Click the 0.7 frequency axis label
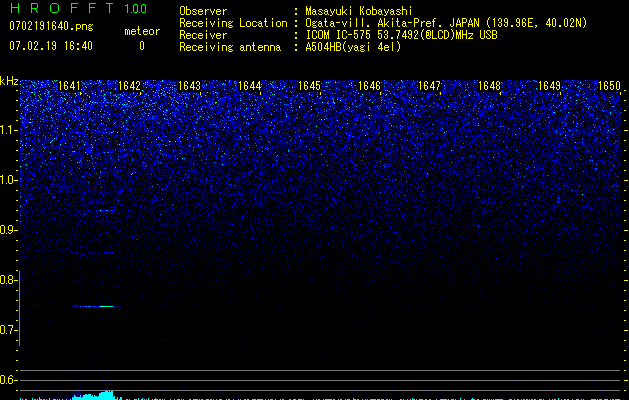The image size is (629, 400). (x=7, y=330)
